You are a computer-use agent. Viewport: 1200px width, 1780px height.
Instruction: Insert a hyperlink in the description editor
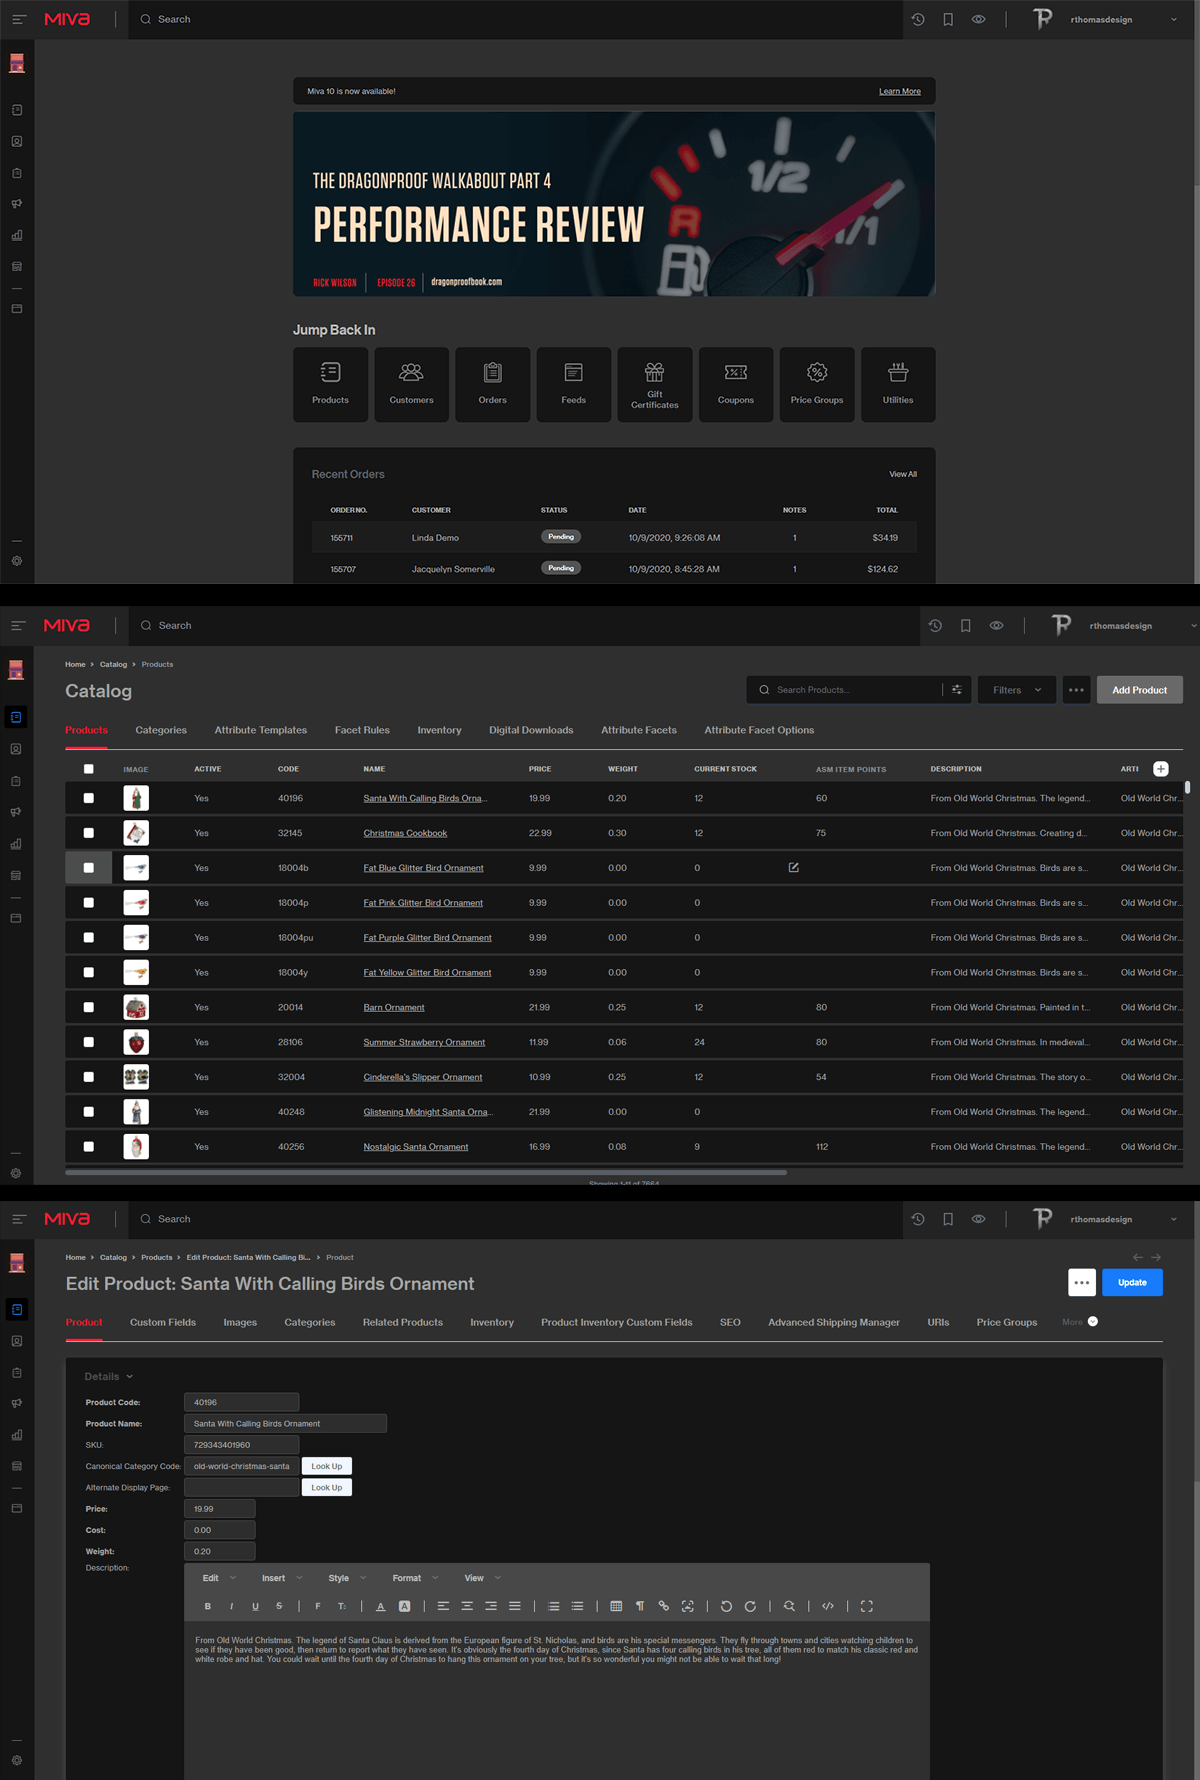[x=664, y=1606]
